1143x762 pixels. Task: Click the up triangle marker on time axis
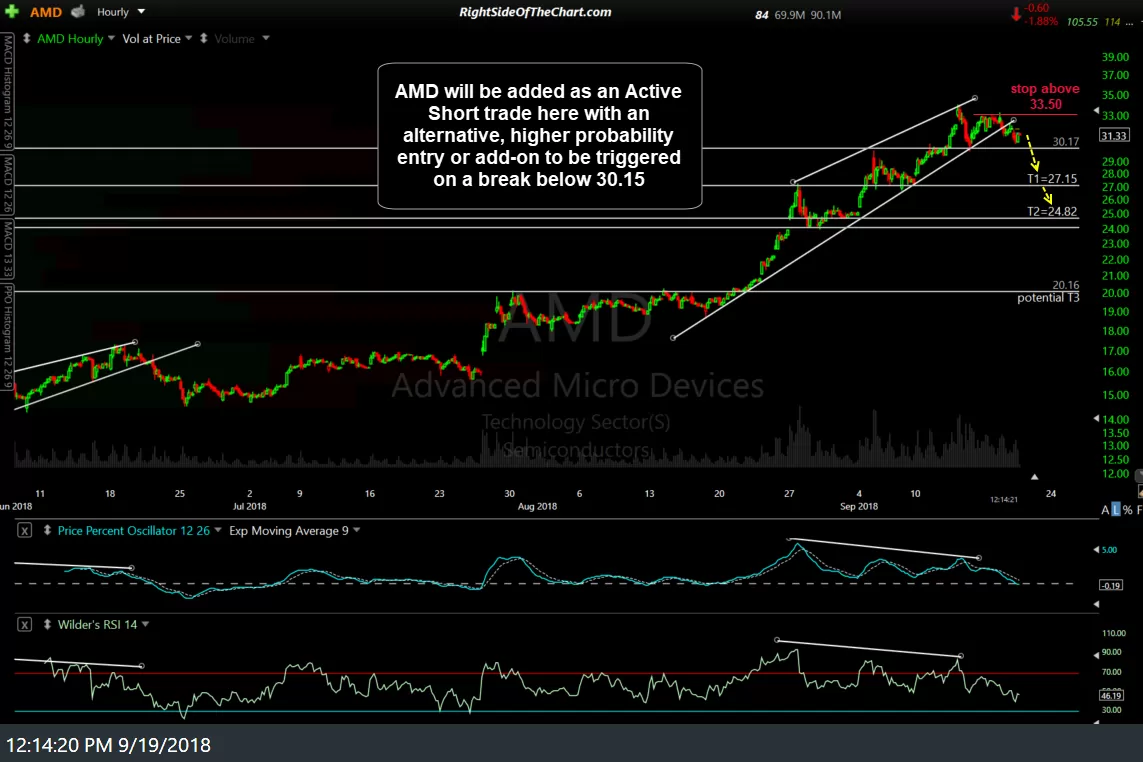pyautogui.click(x=1034, y=477)
